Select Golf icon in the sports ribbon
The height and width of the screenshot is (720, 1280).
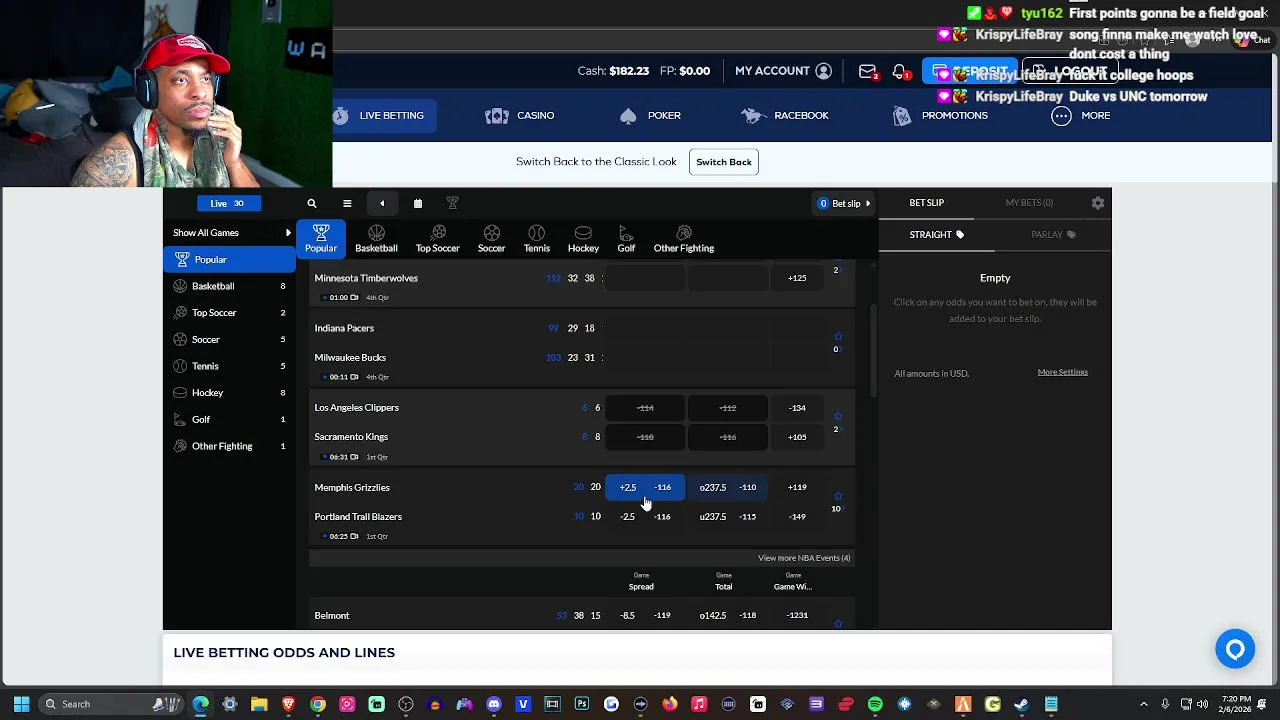tap(626, 239)
